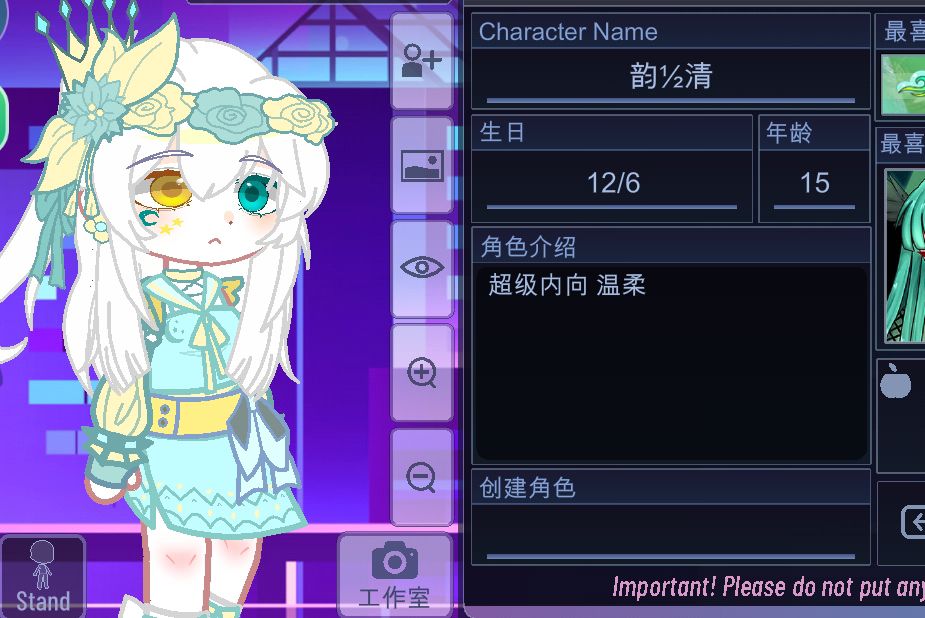Edit the birthday field showing 12/6
The width and height of the screenshot is (925, 618).
[x=612, y=184]
